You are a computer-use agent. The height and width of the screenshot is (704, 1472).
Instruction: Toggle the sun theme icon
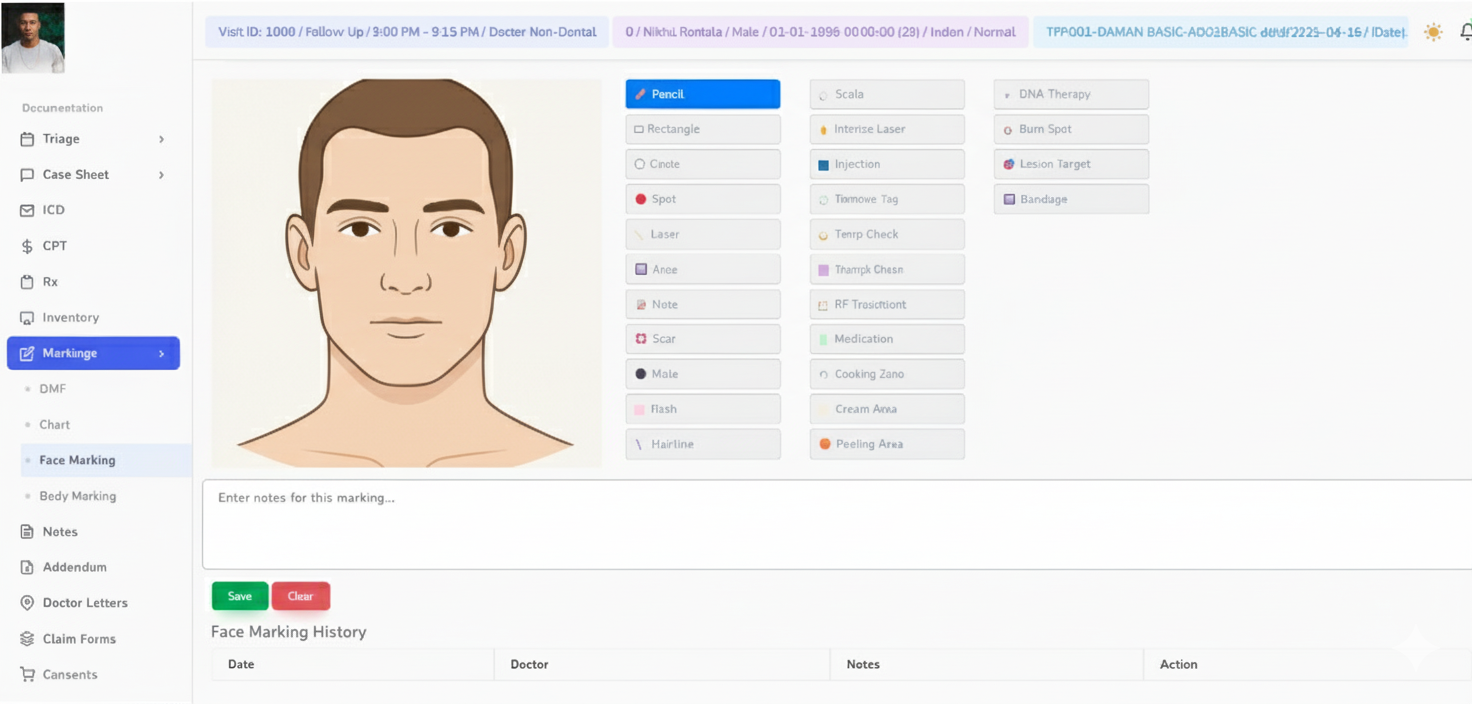[x=1433, y=32]
